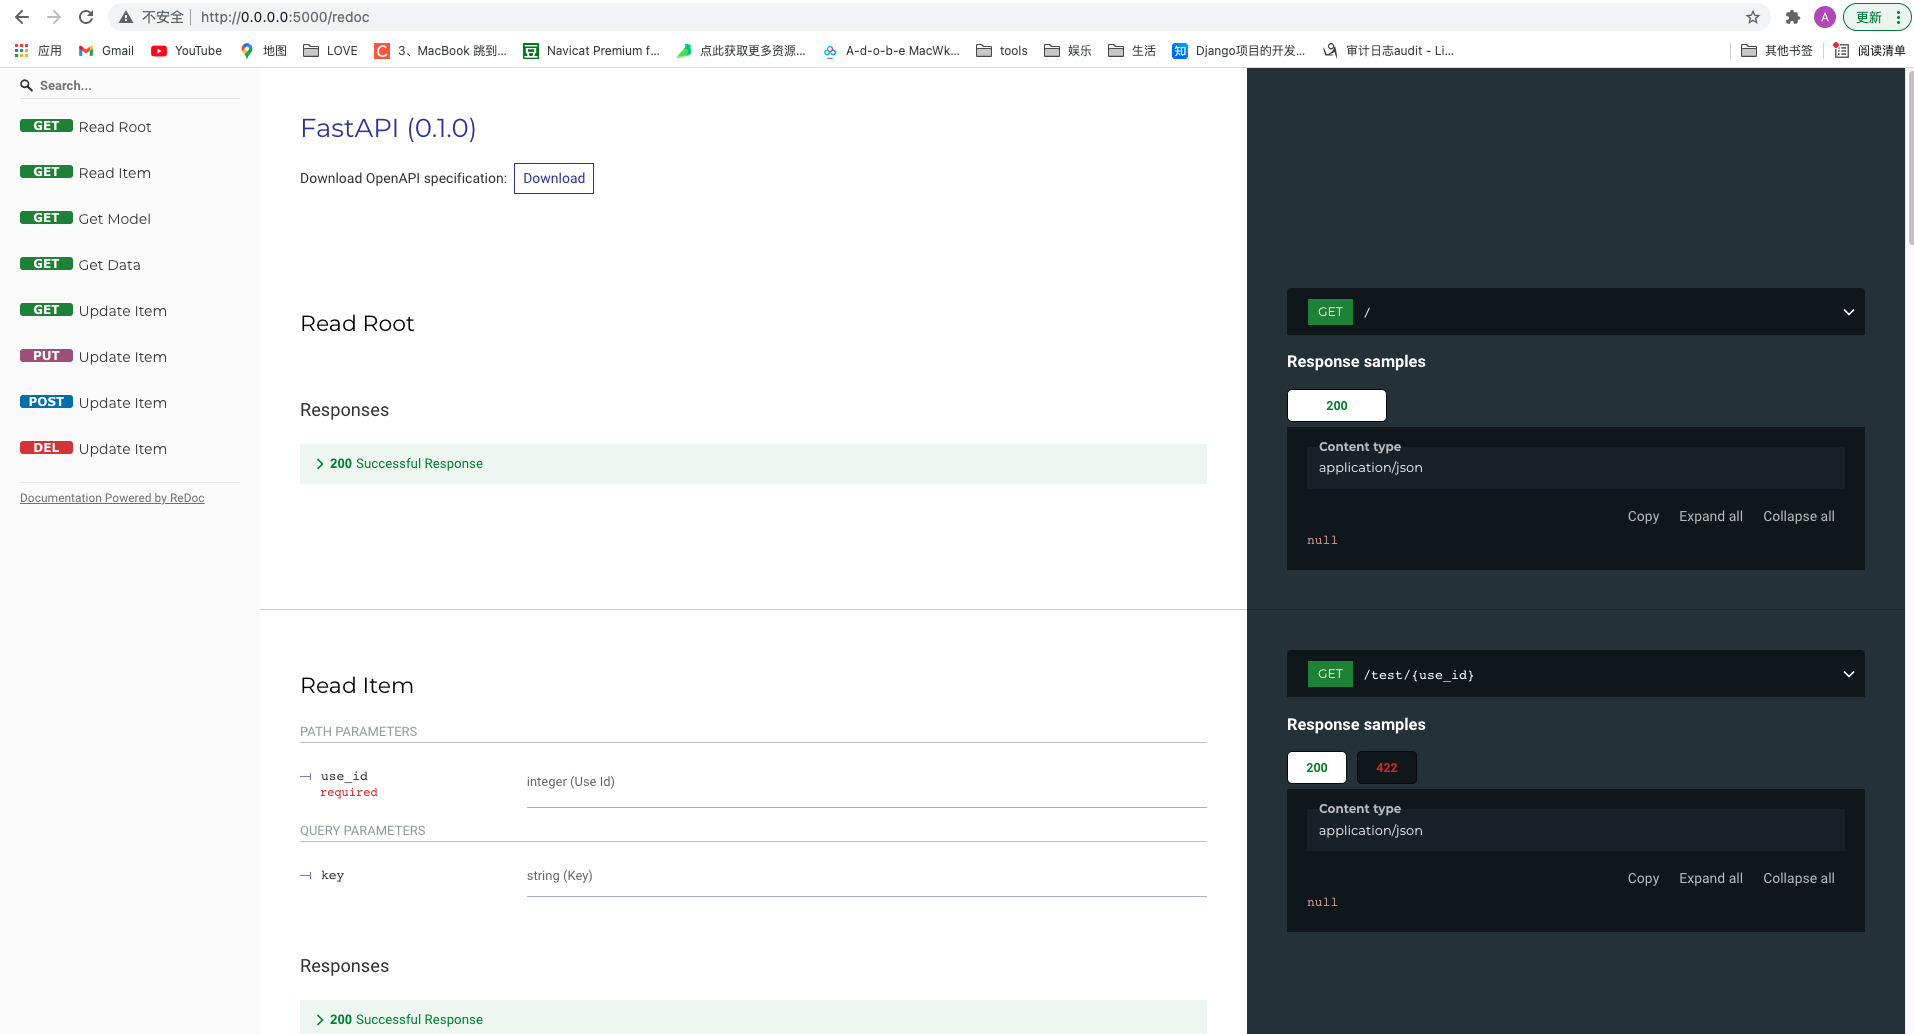Expand 200 Successful Response under Read Root
The image size is (1914, 1034).
(x=406, y=464)
